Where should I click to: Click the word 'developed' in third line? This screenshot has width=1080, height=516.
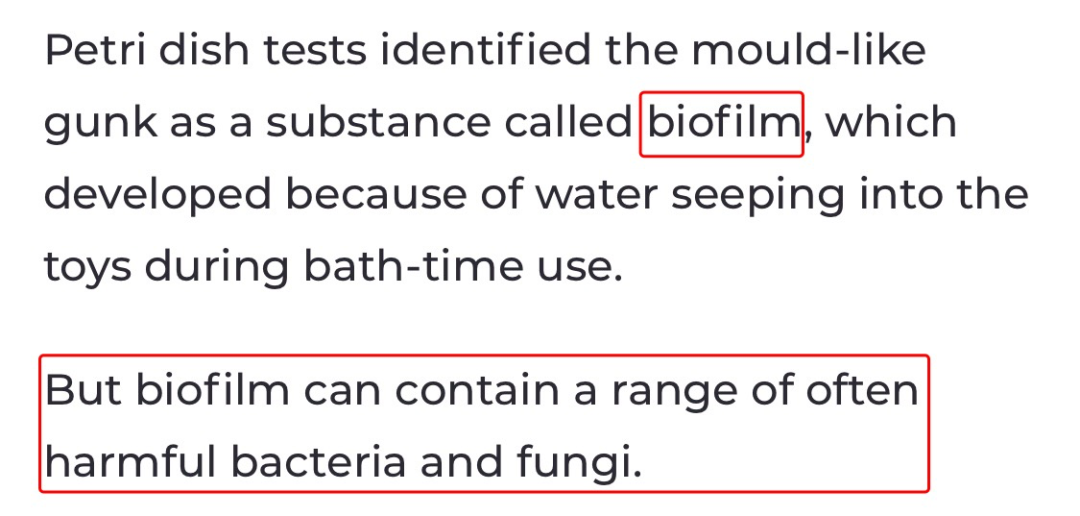point(158,197)
